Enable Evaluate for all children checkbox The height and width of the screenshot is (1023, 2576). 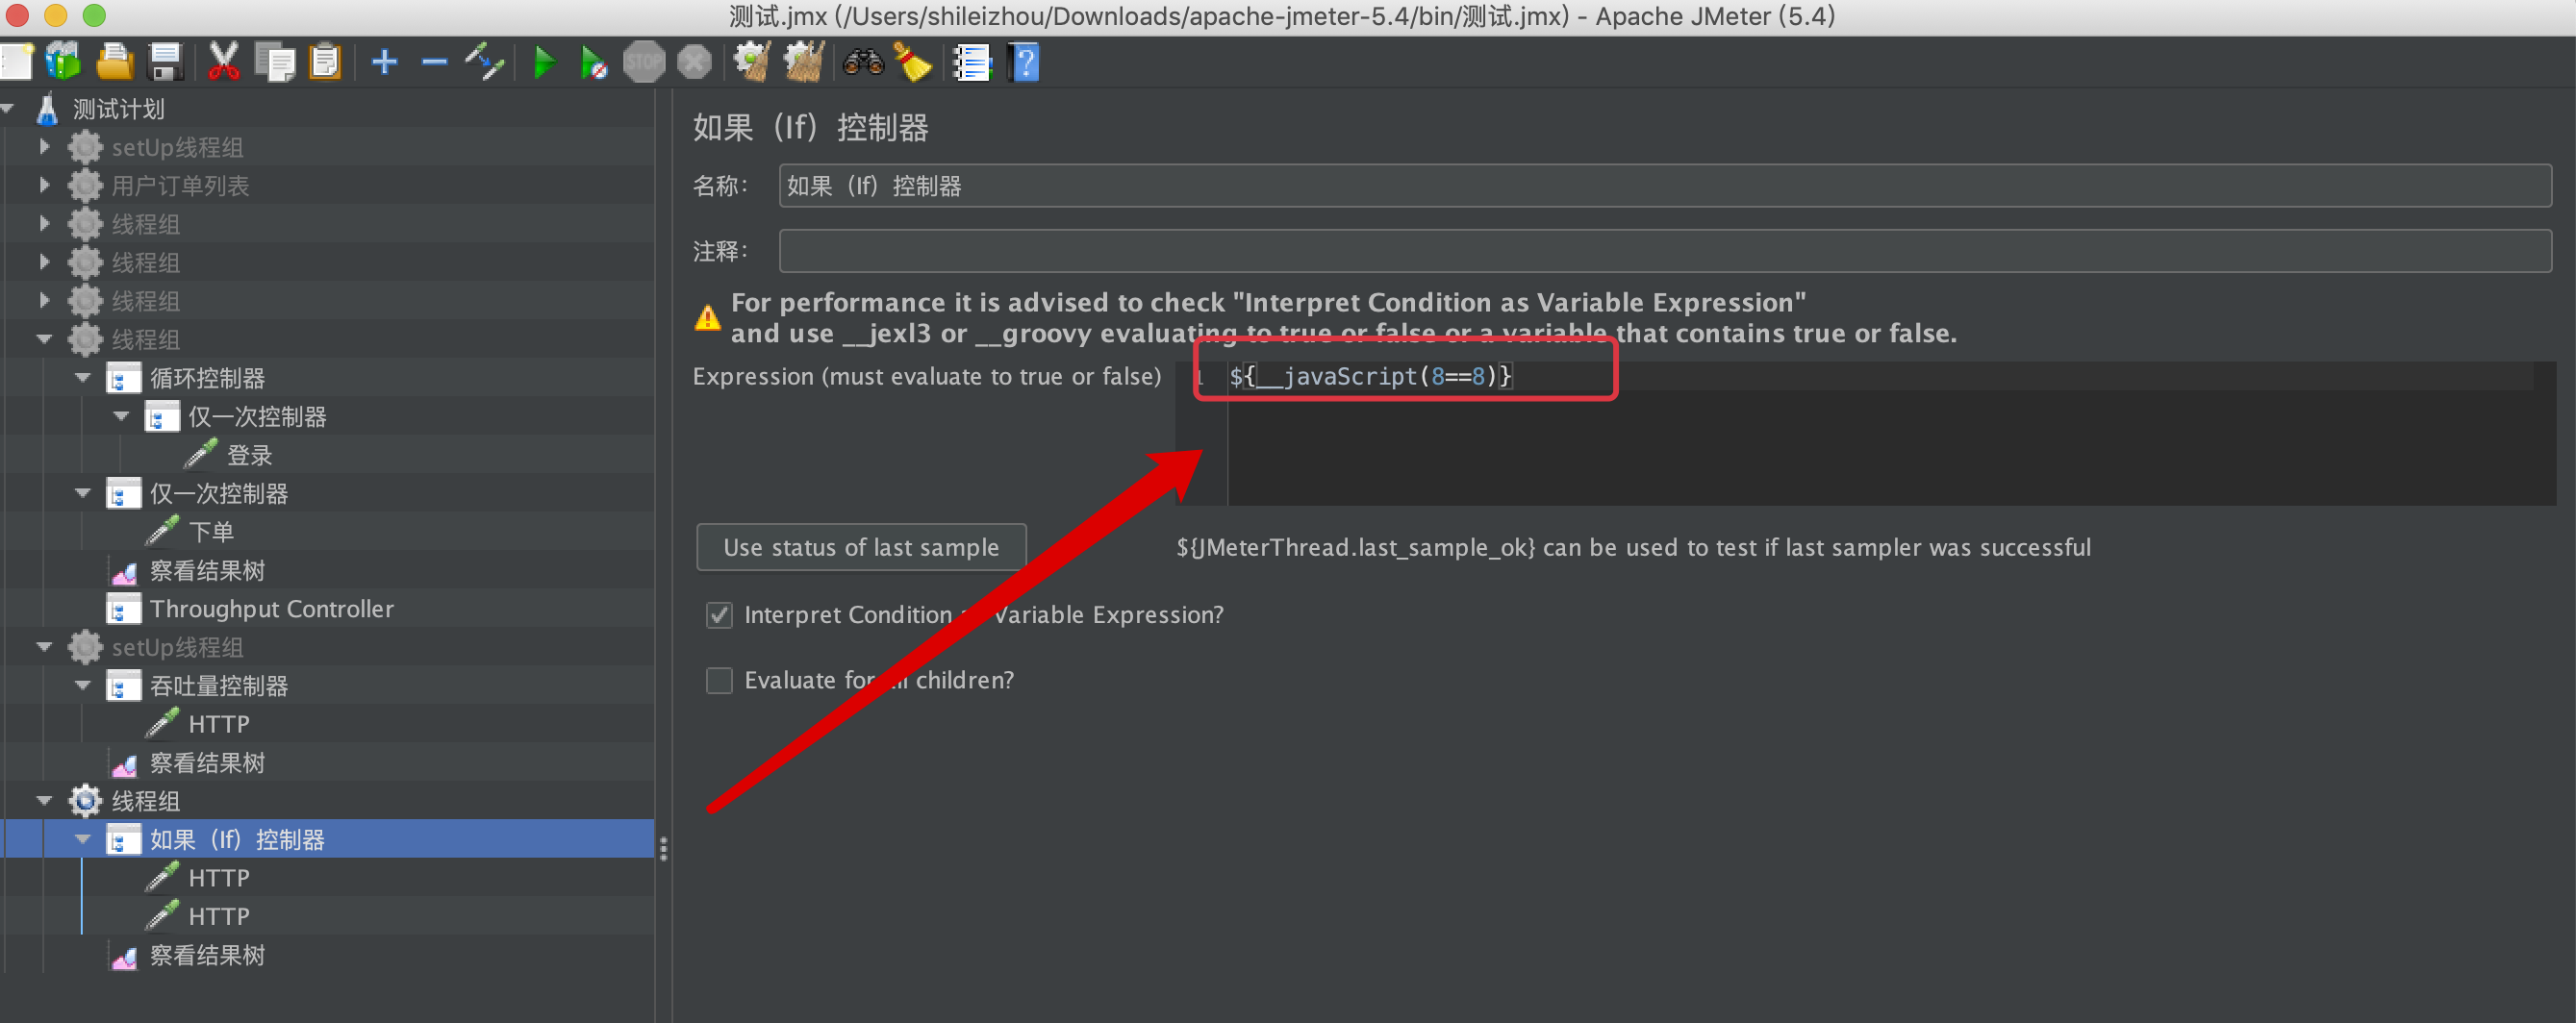point(719,680)
